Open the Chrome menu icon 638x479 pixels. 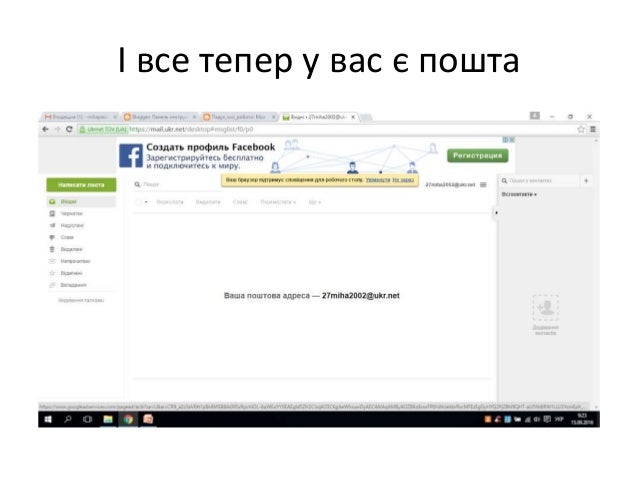click(593, 129)
